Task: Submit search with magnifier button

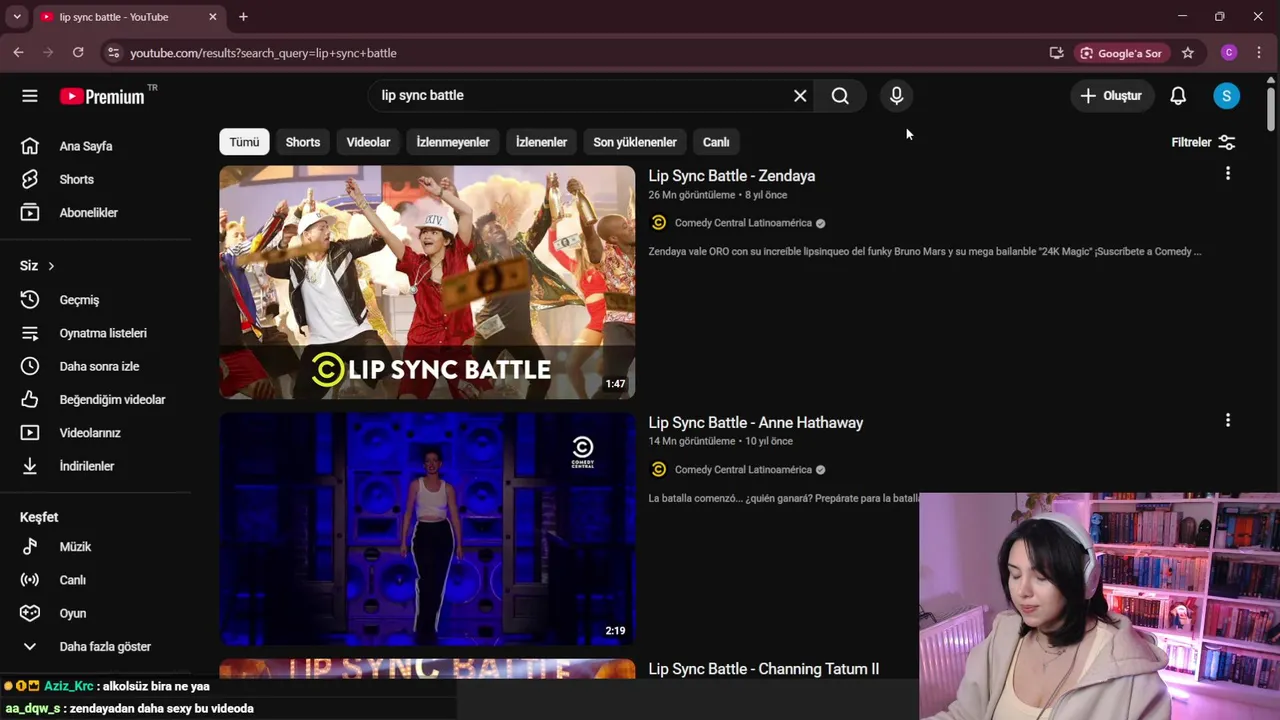Action: click(840, 96)
